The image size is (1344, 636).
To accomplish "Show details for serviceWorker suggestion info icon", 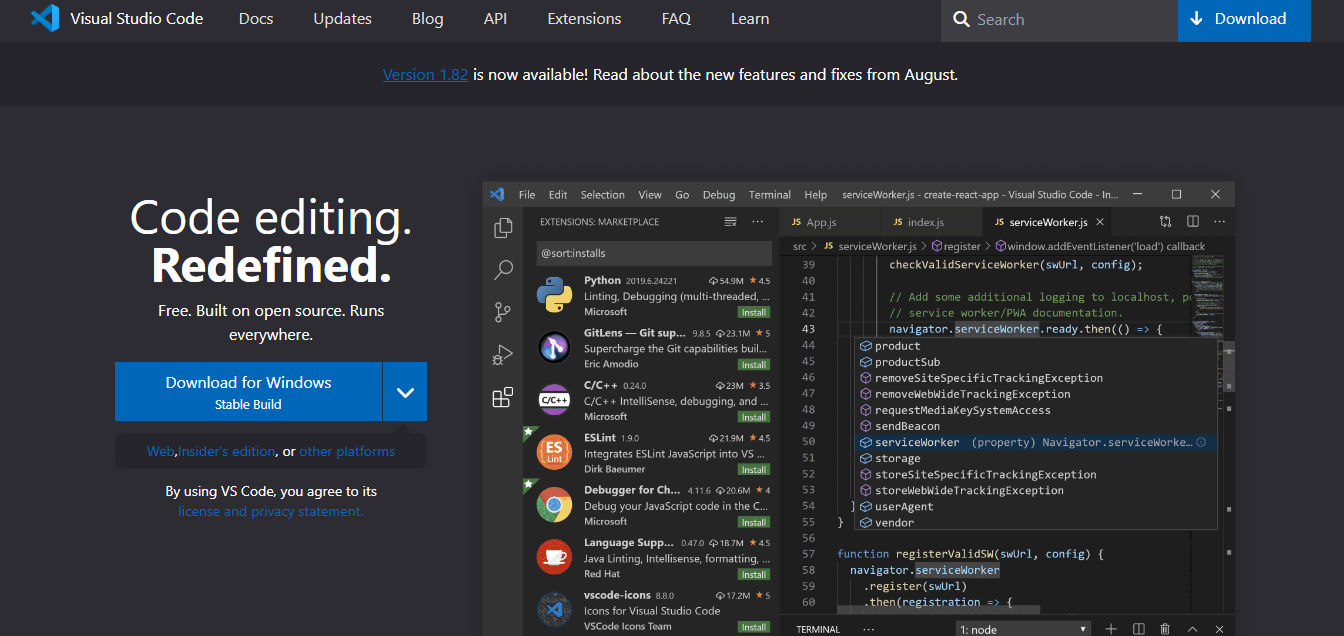I will click(1201, 442).
